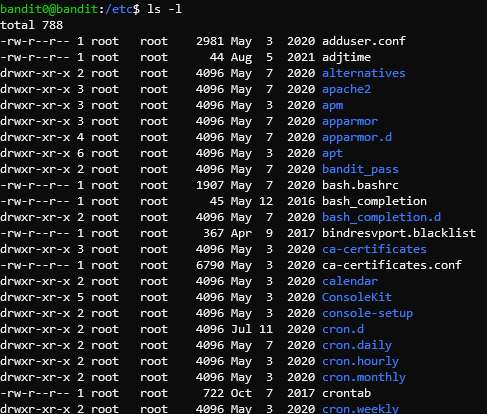
Task: Select size 722 in crontab row
Action: pyautogui.click(x=213, y=393)
